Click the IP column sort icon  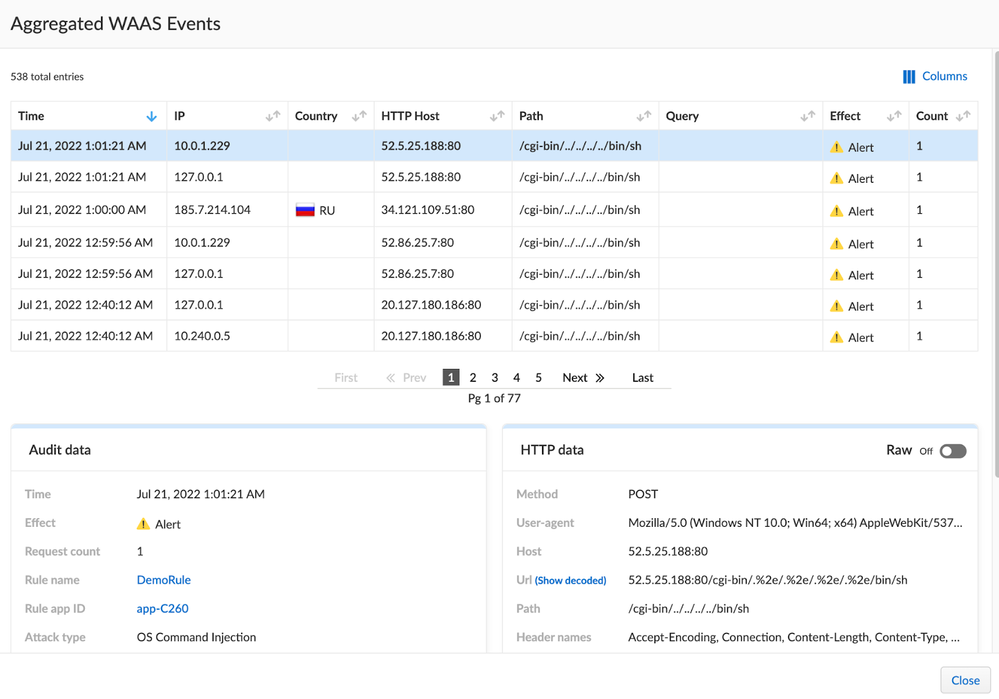[272, 117]
